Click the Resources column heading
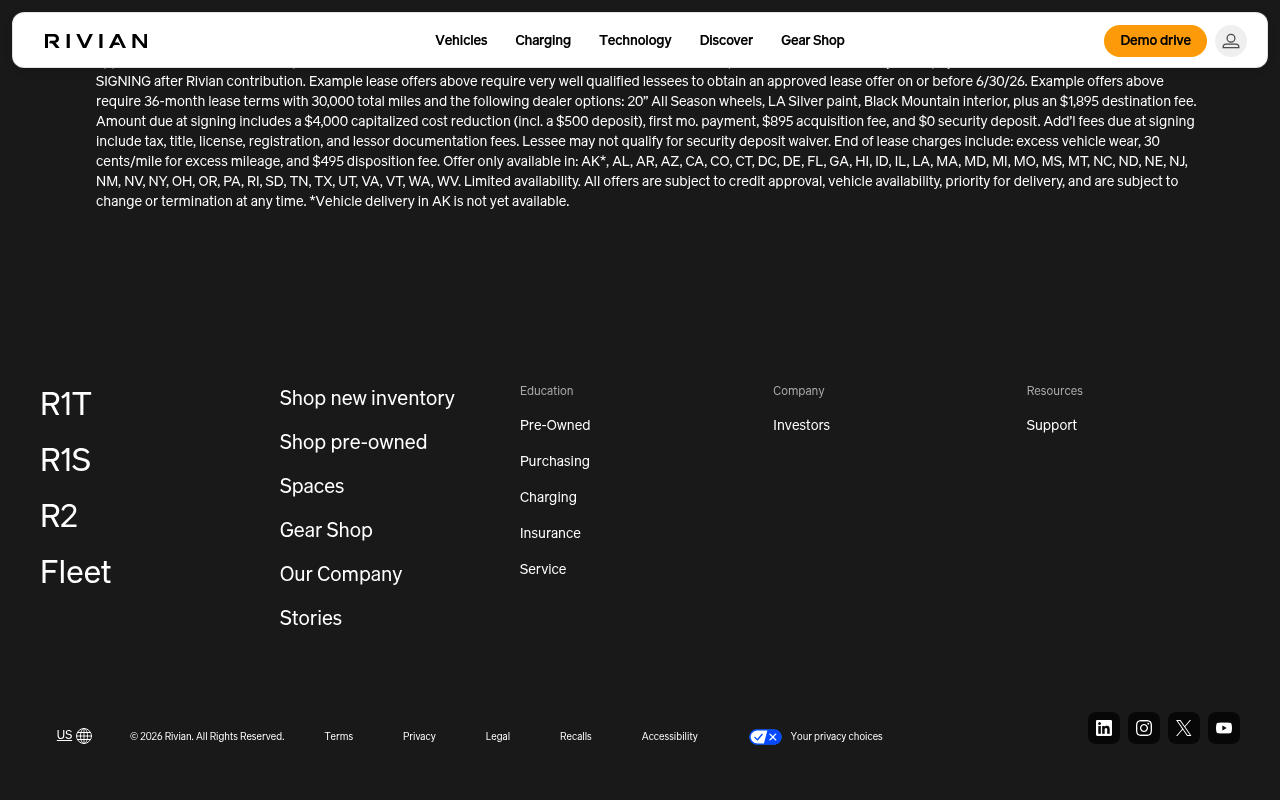The width and height of the screenshot is (1280, 800). click(x=1054, y=391)
